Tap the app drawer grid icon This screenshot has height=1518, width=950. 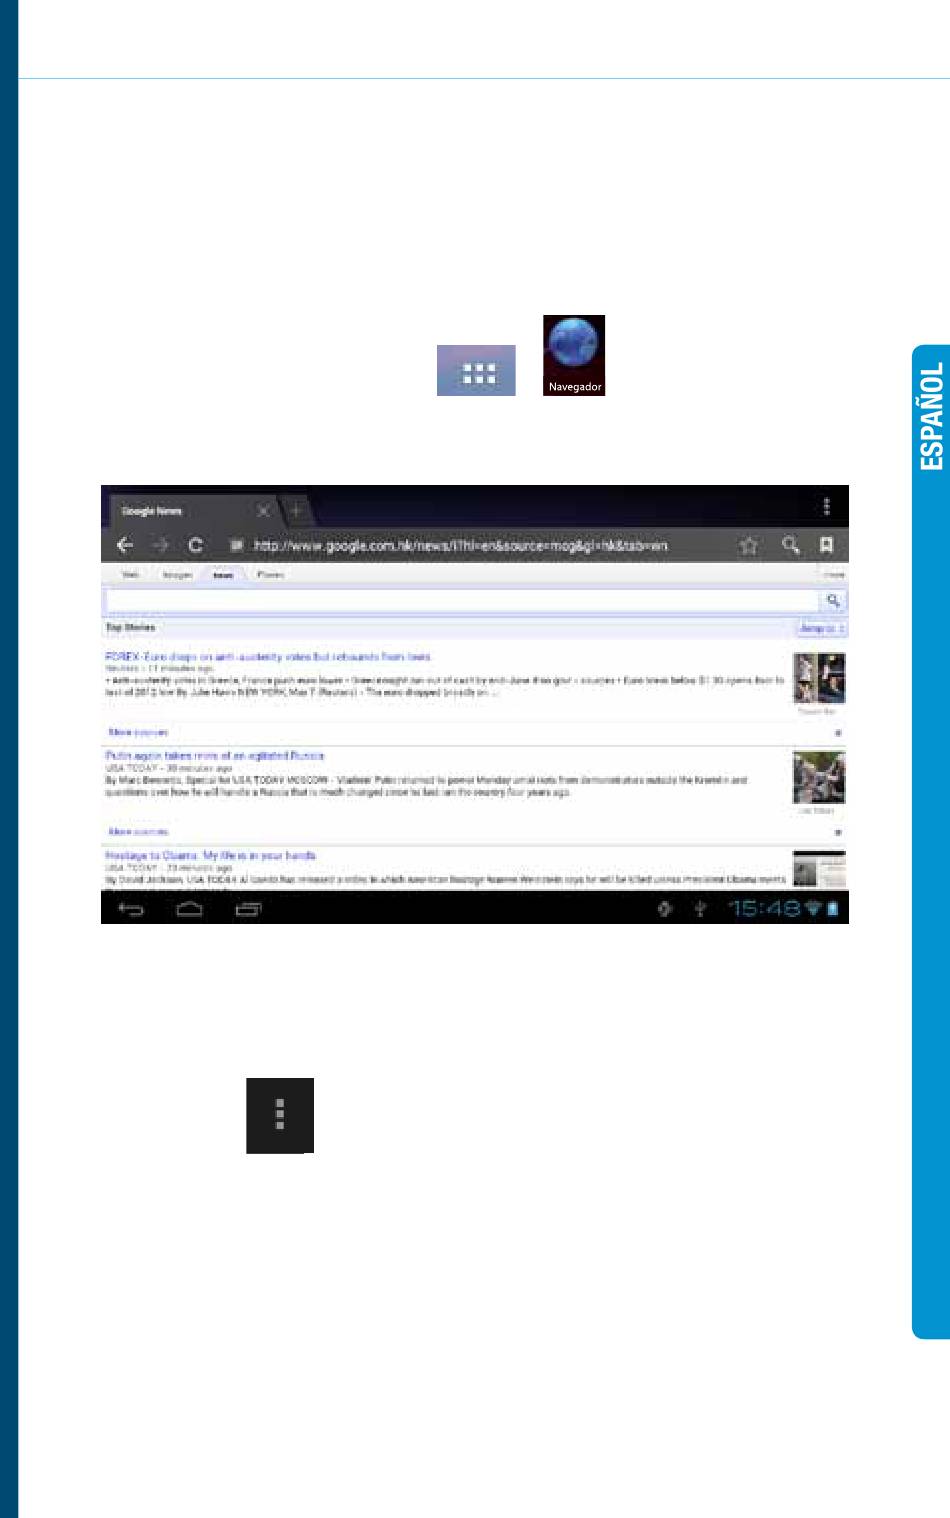[x=476, y=371]
